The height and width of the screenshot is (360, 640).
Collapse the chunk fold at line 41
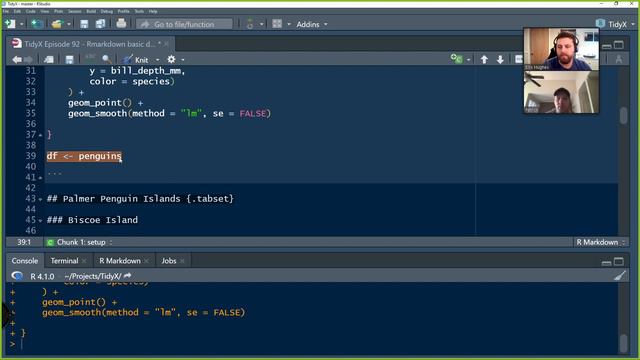coord(40,178)
